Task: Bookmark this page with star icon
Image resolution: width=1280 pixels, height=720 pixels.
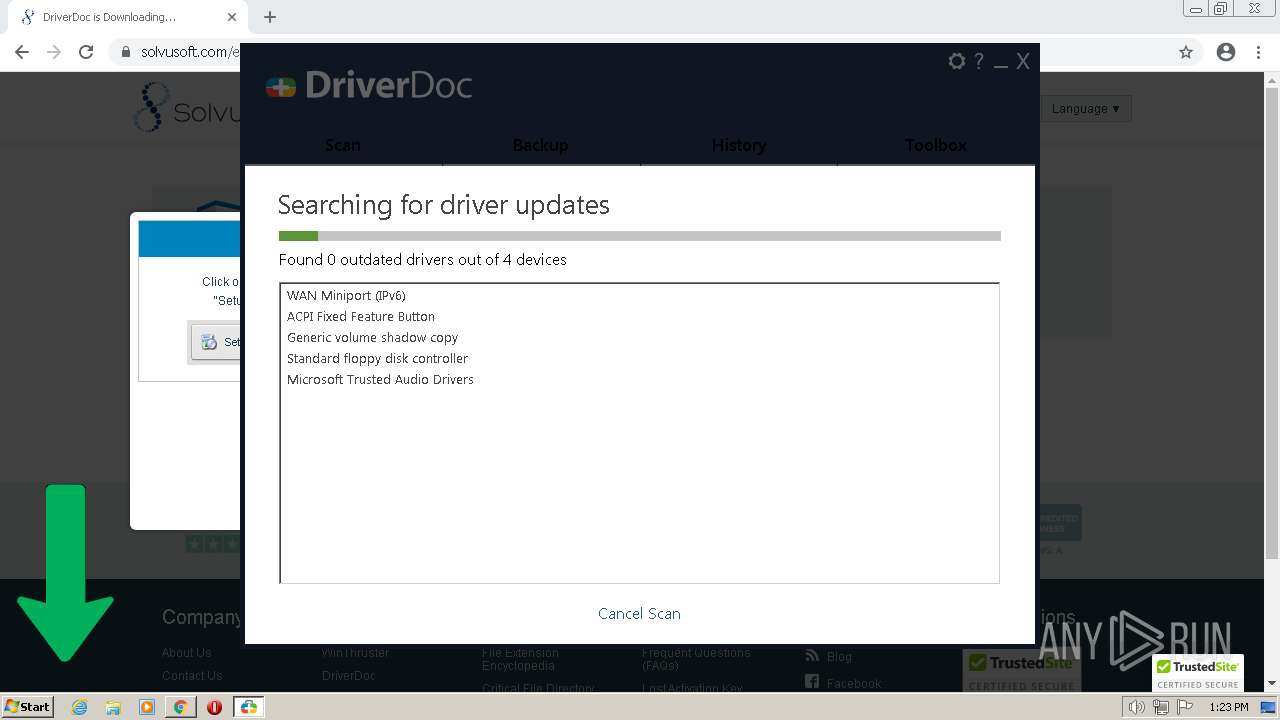Action: click(1186, 52)
